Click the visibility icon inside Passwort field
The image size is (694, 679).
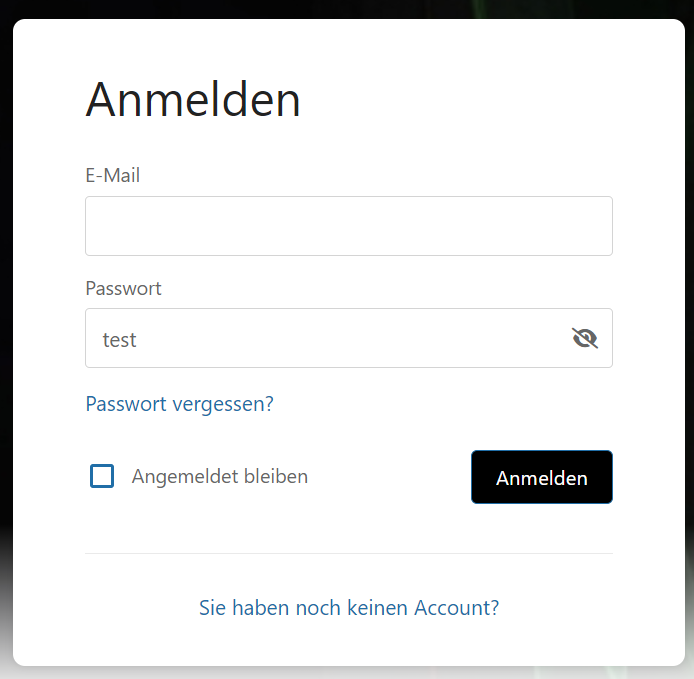[x=585, y=338]
